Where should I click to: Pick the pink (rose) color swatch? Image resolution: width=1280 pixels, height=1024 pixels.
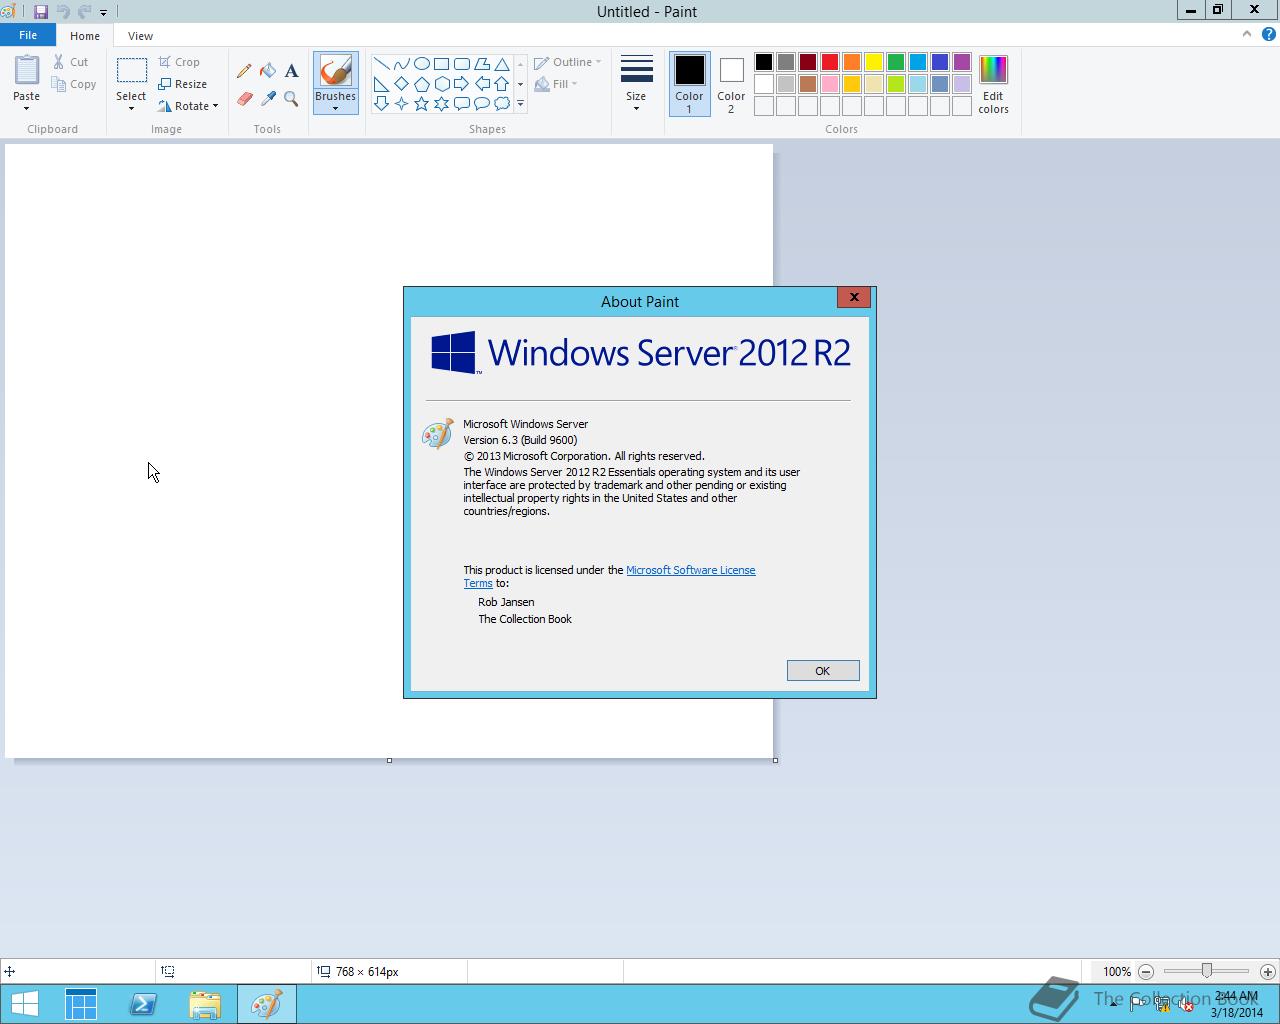(830, 84)
